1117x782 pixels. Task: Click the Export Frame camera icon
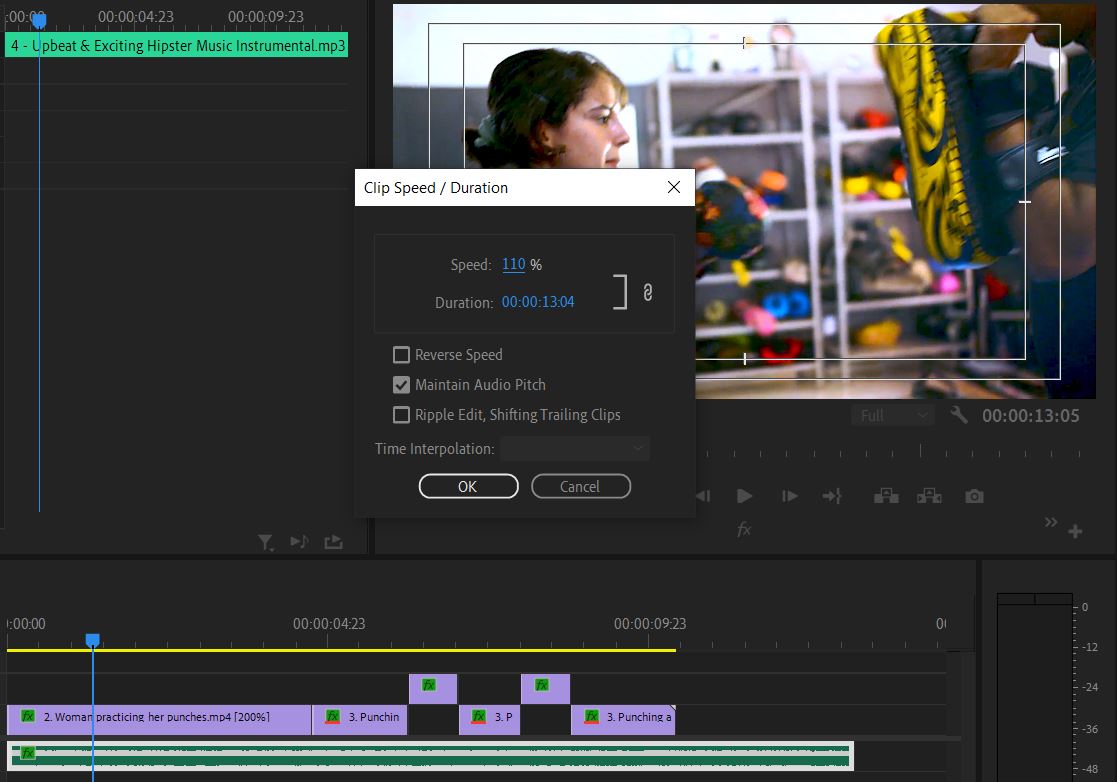[x=975, y=496]
